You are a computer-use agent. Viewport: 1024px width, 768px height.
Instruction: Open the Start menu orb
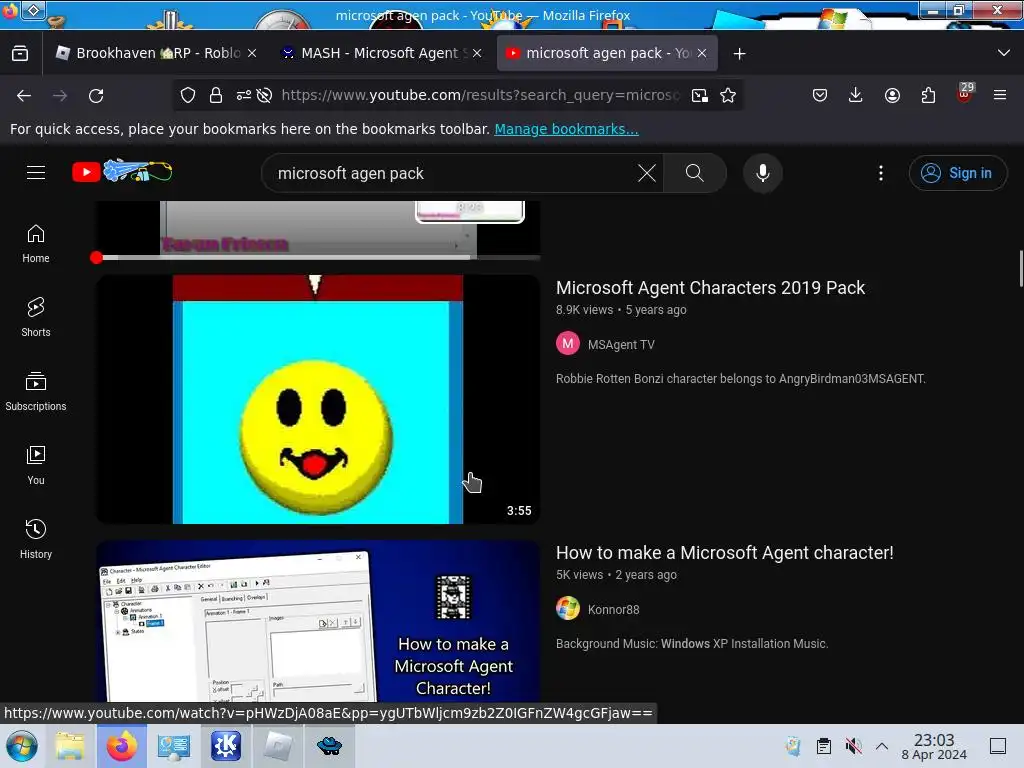[x=22, y=746]
